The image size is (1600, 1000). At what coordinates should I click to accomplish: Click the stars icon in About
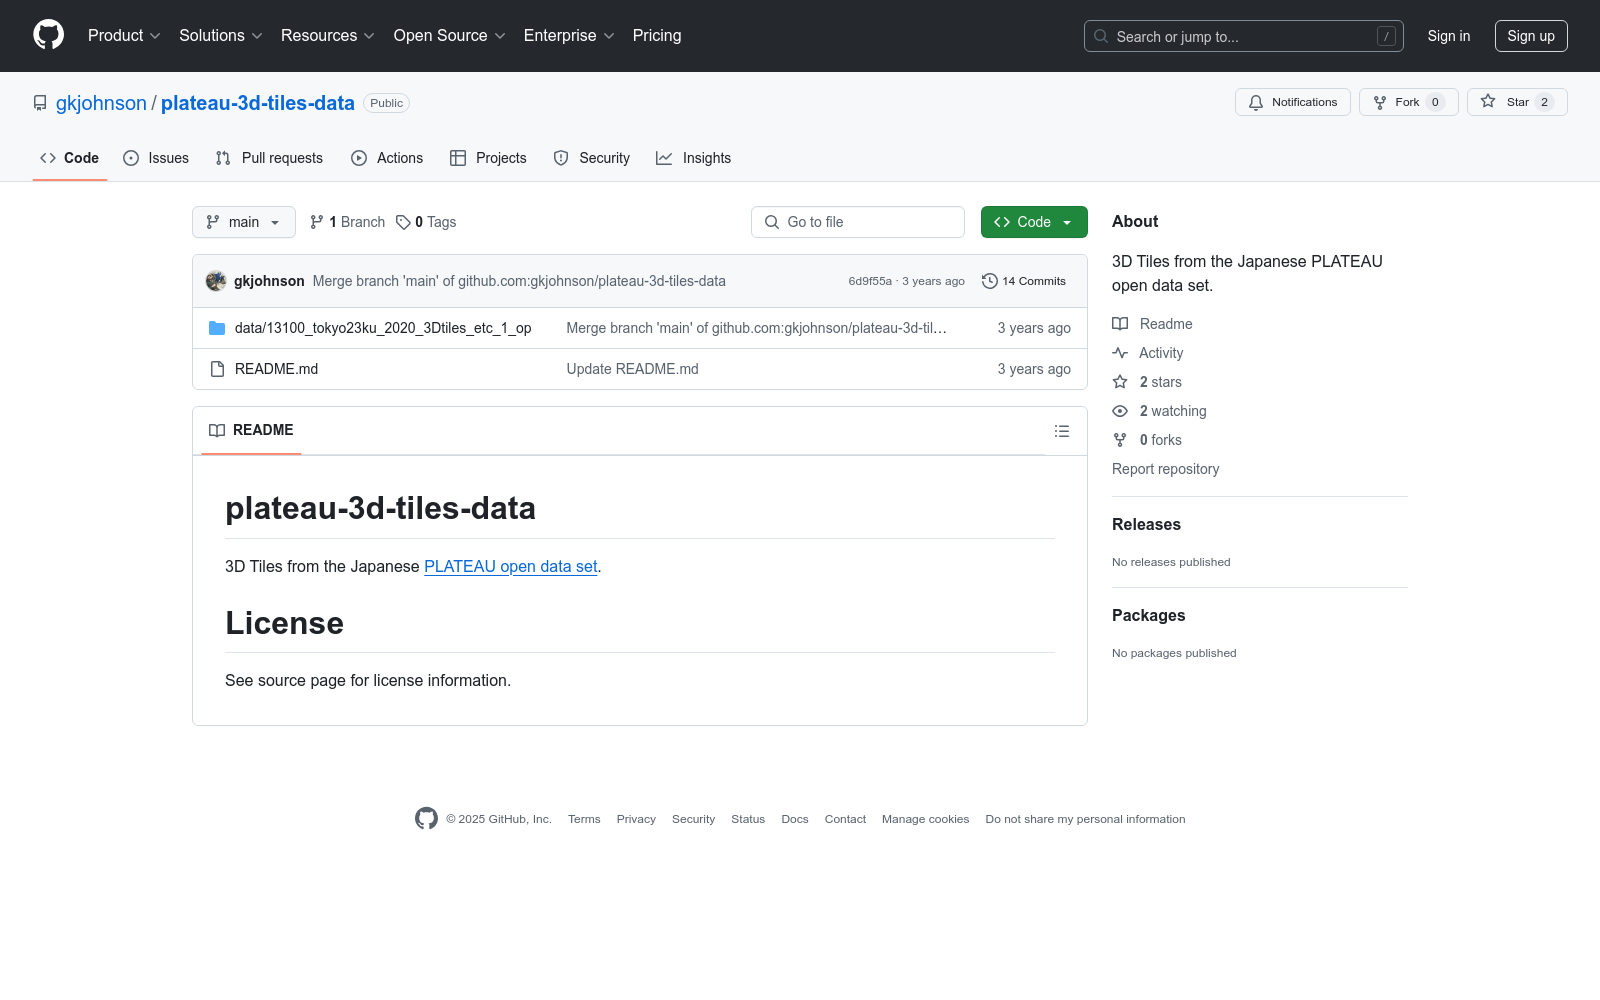point(1120,382)
